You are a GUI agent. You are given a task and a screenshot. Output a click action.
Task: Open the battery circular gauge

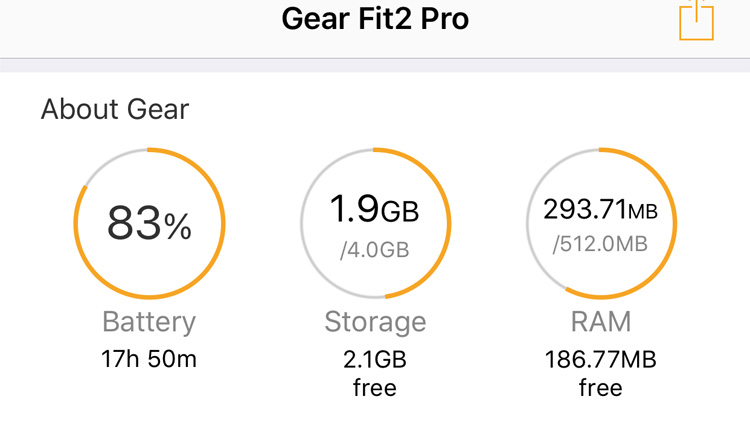(149, 223)
